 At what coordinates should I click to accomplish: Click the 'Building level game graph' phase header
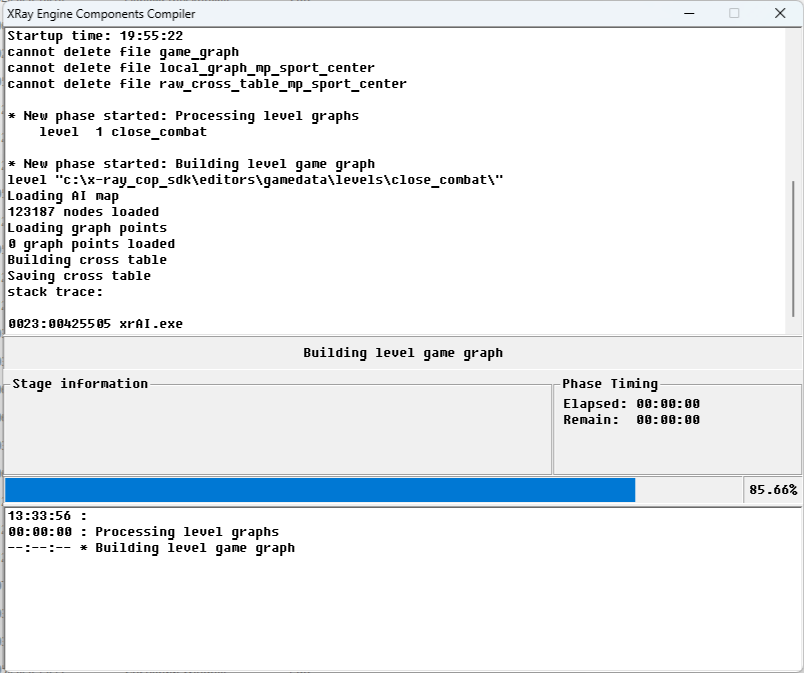tap(403, 353)
